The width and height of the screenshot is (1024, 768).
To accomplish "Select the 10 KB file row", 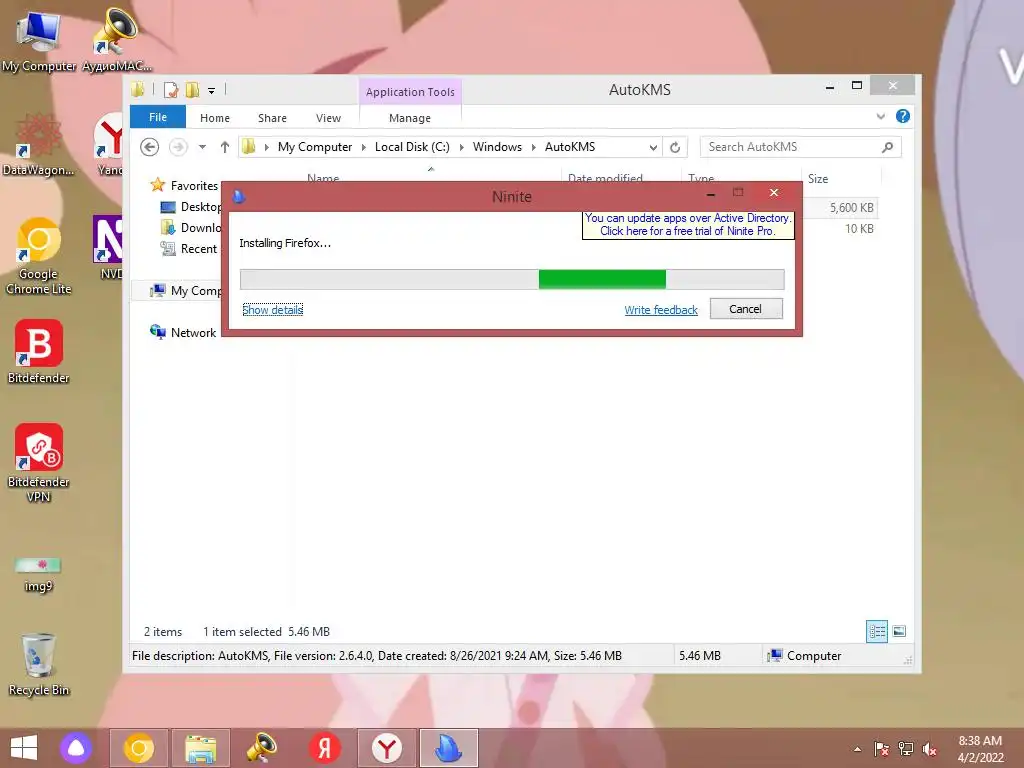I will (841, 229).
